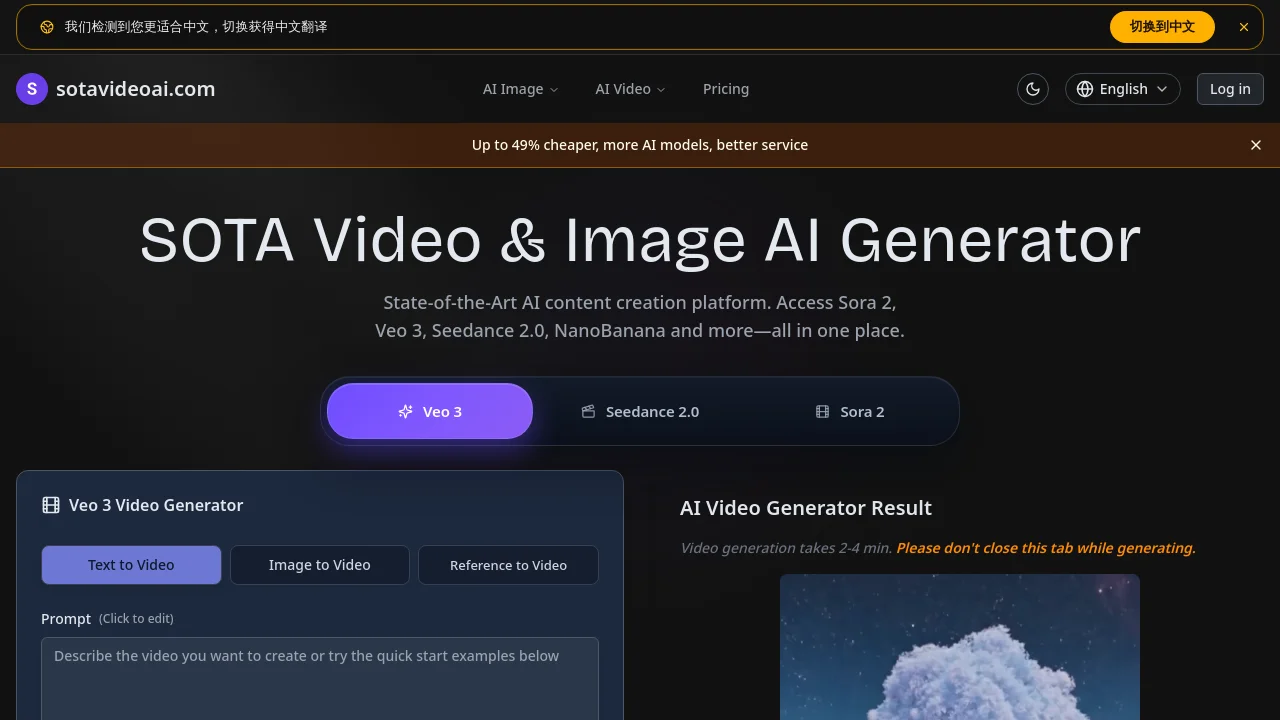Screen dimensions: 1280x720
Task: Click the 切换到中文 button
Action: (x=1162, y=27)
